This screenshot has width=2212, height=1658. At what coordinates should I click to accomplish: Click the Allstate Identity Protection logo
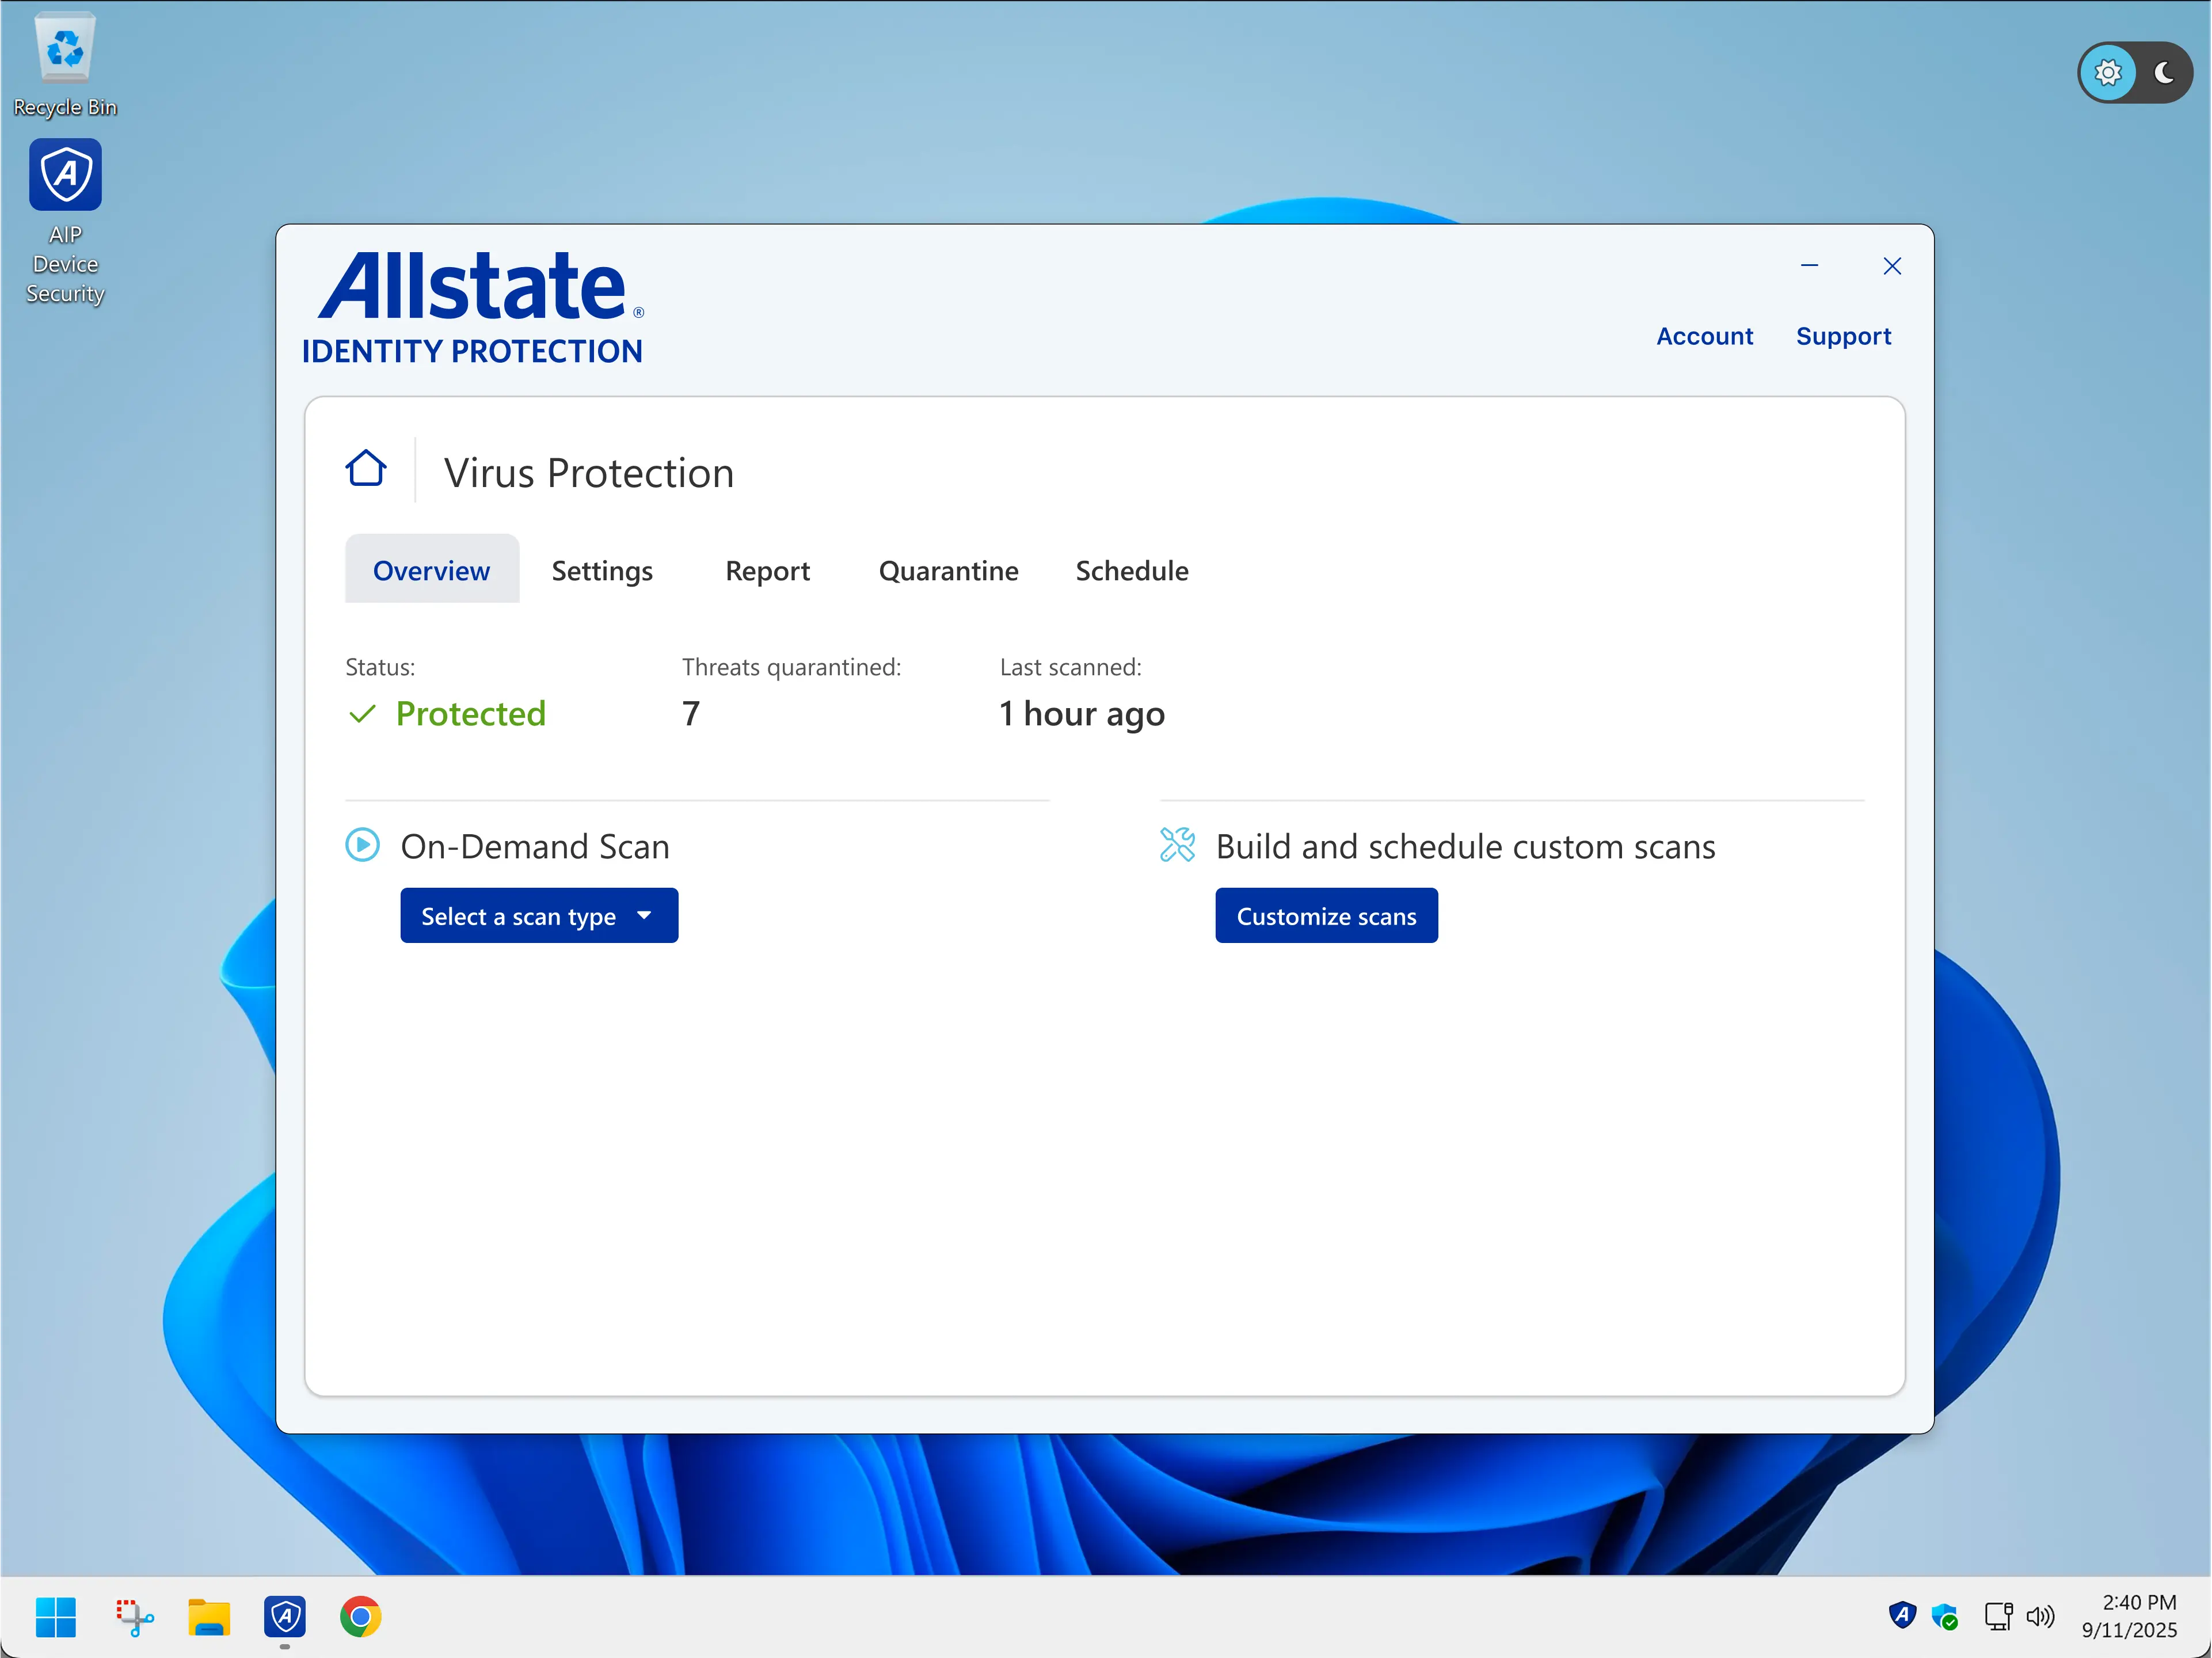click(x=473, y=308)
